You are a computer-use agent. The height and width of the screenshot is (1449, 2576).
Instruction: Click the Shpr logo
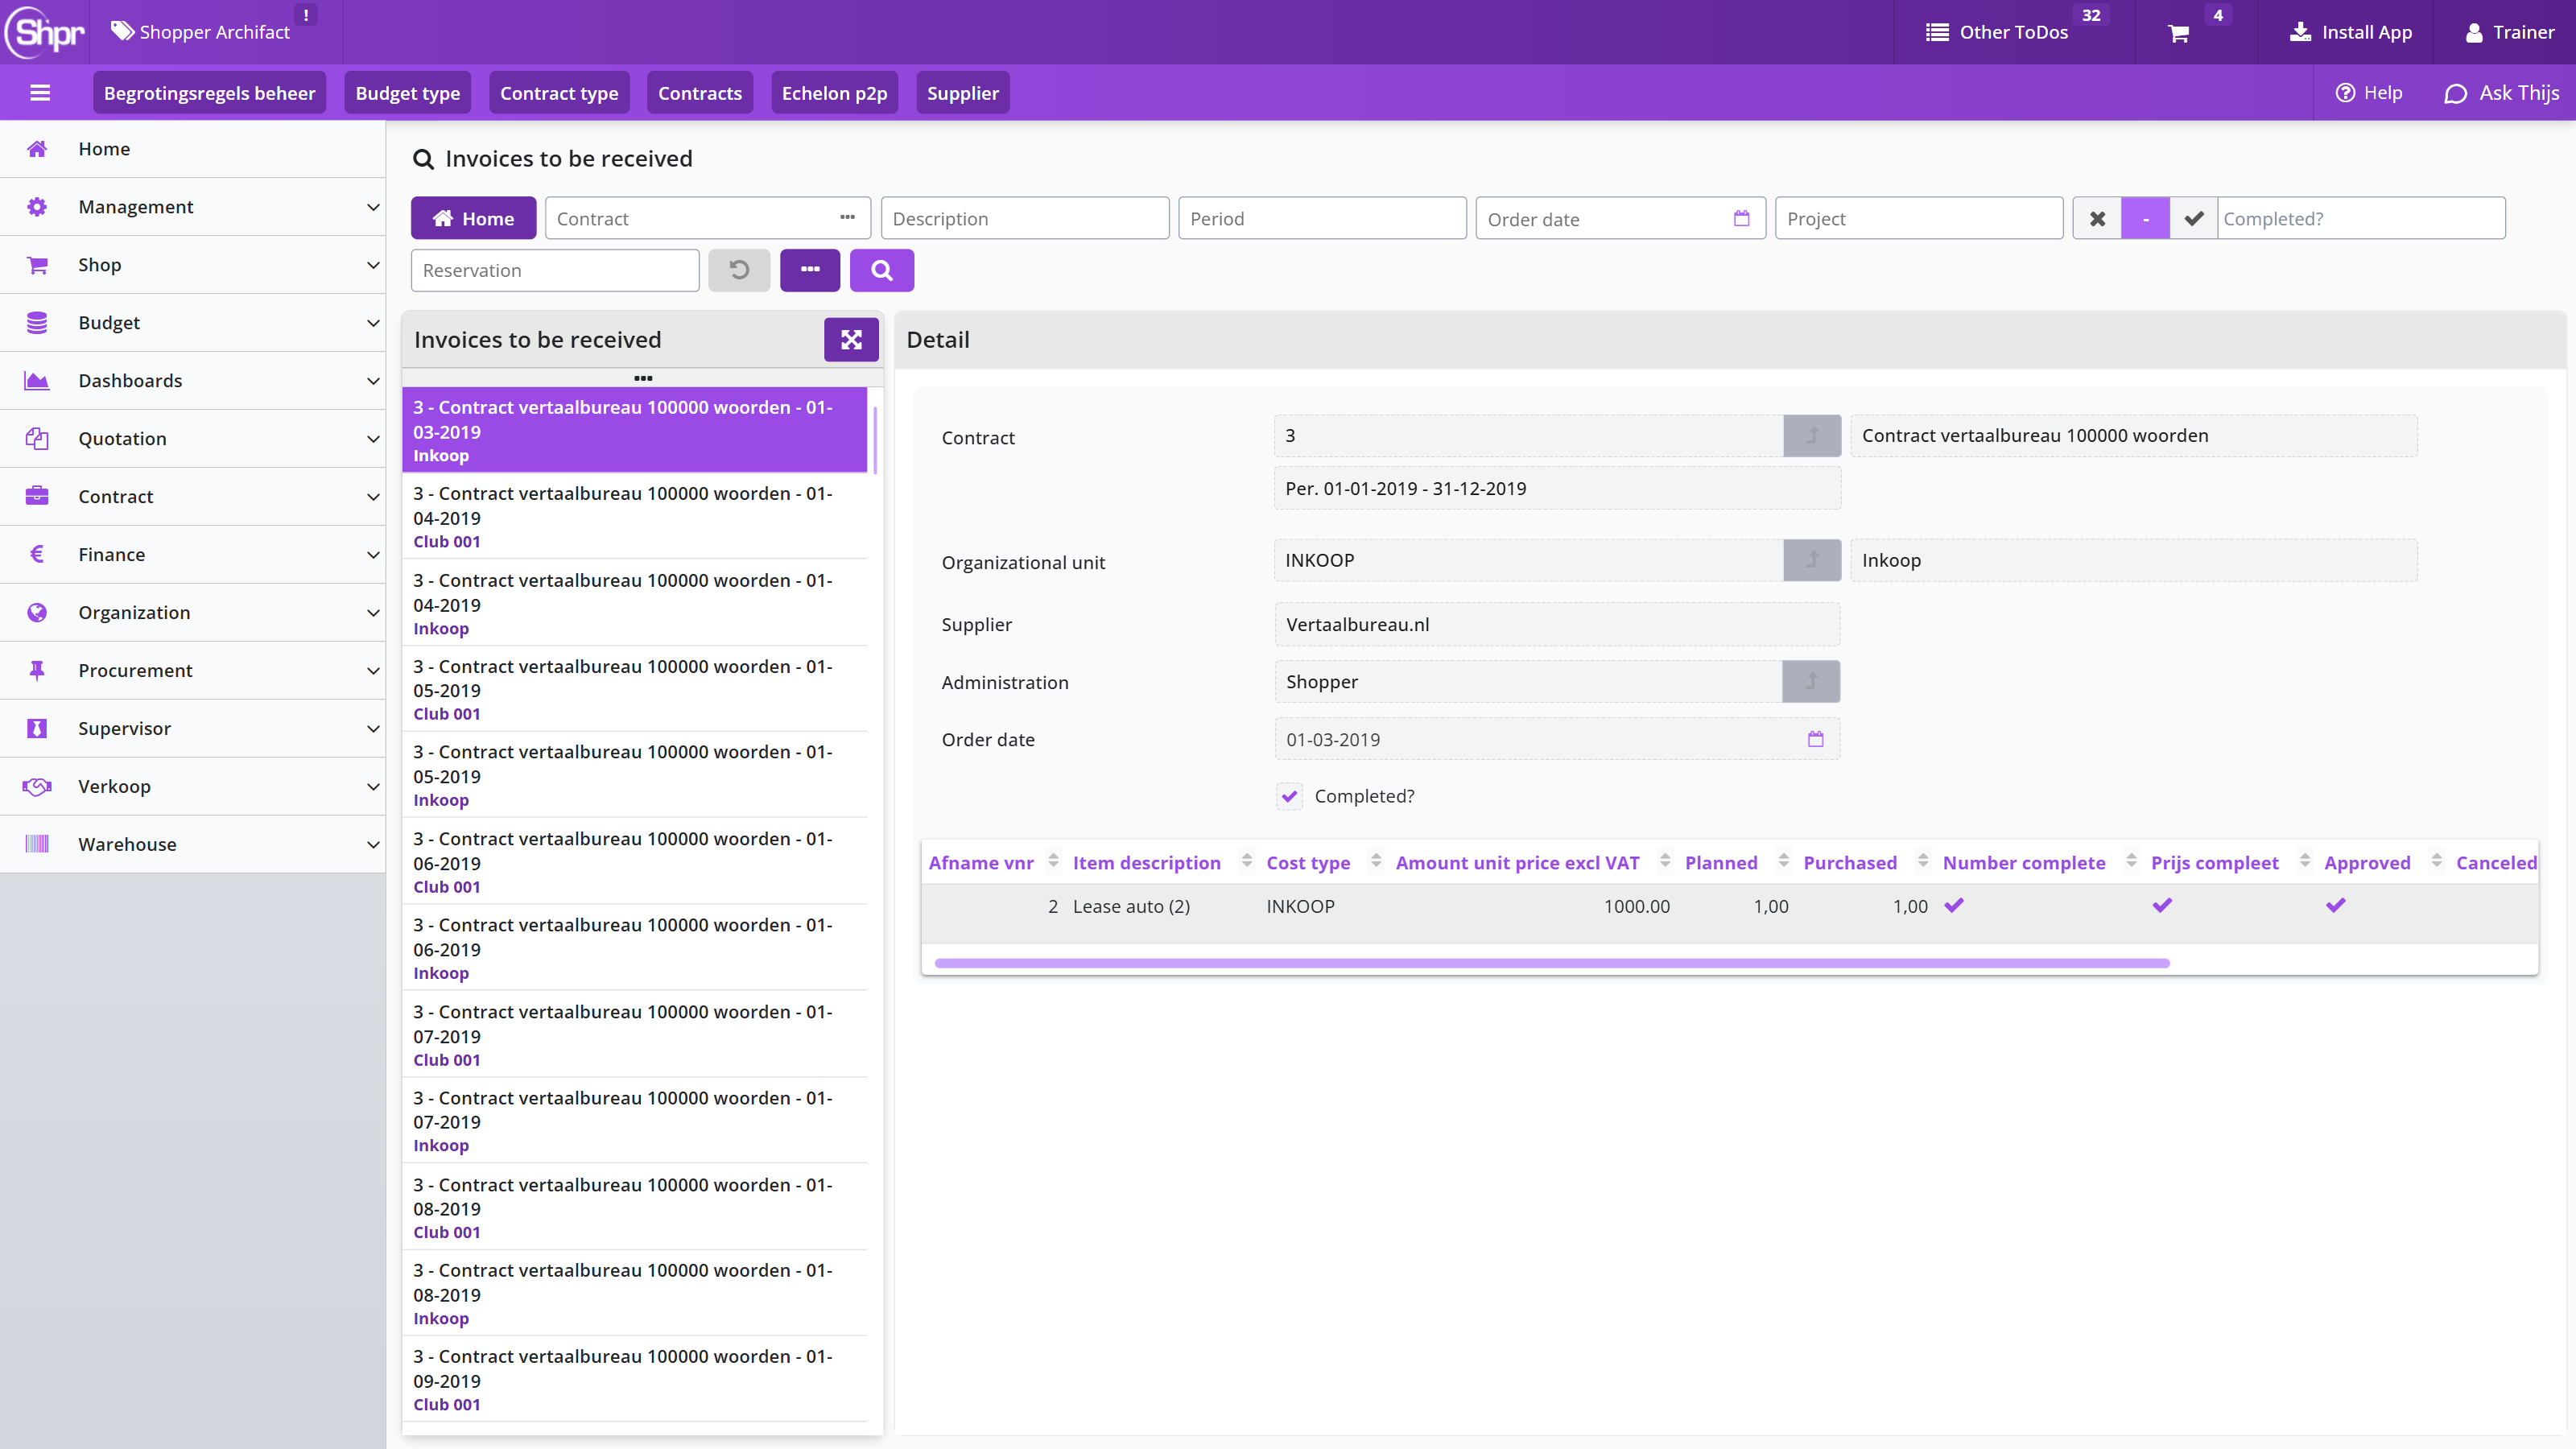(46, 32)
